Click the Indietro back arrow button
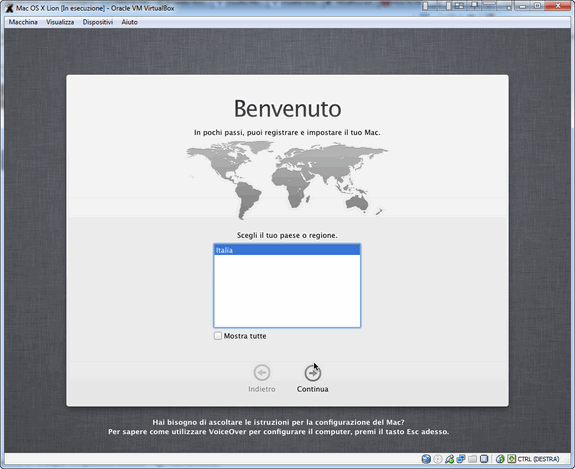The image size is (575, 469). pos(261,373)
